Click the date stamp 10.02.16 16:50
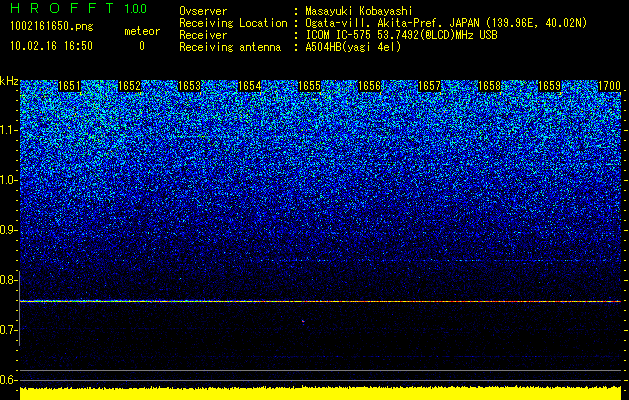The width and height of the screenshot is (629, 400). coord(52,46)
